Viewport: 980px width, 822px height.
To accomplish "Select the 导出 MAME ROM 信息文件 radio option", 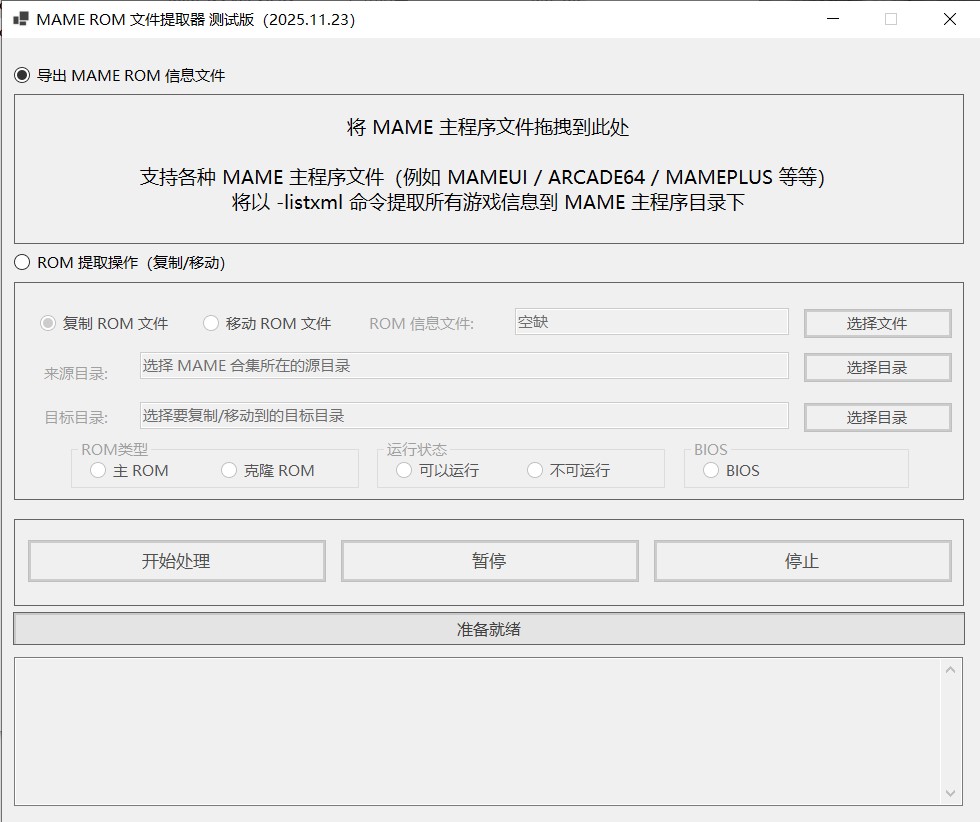I will tap(20, 74).
